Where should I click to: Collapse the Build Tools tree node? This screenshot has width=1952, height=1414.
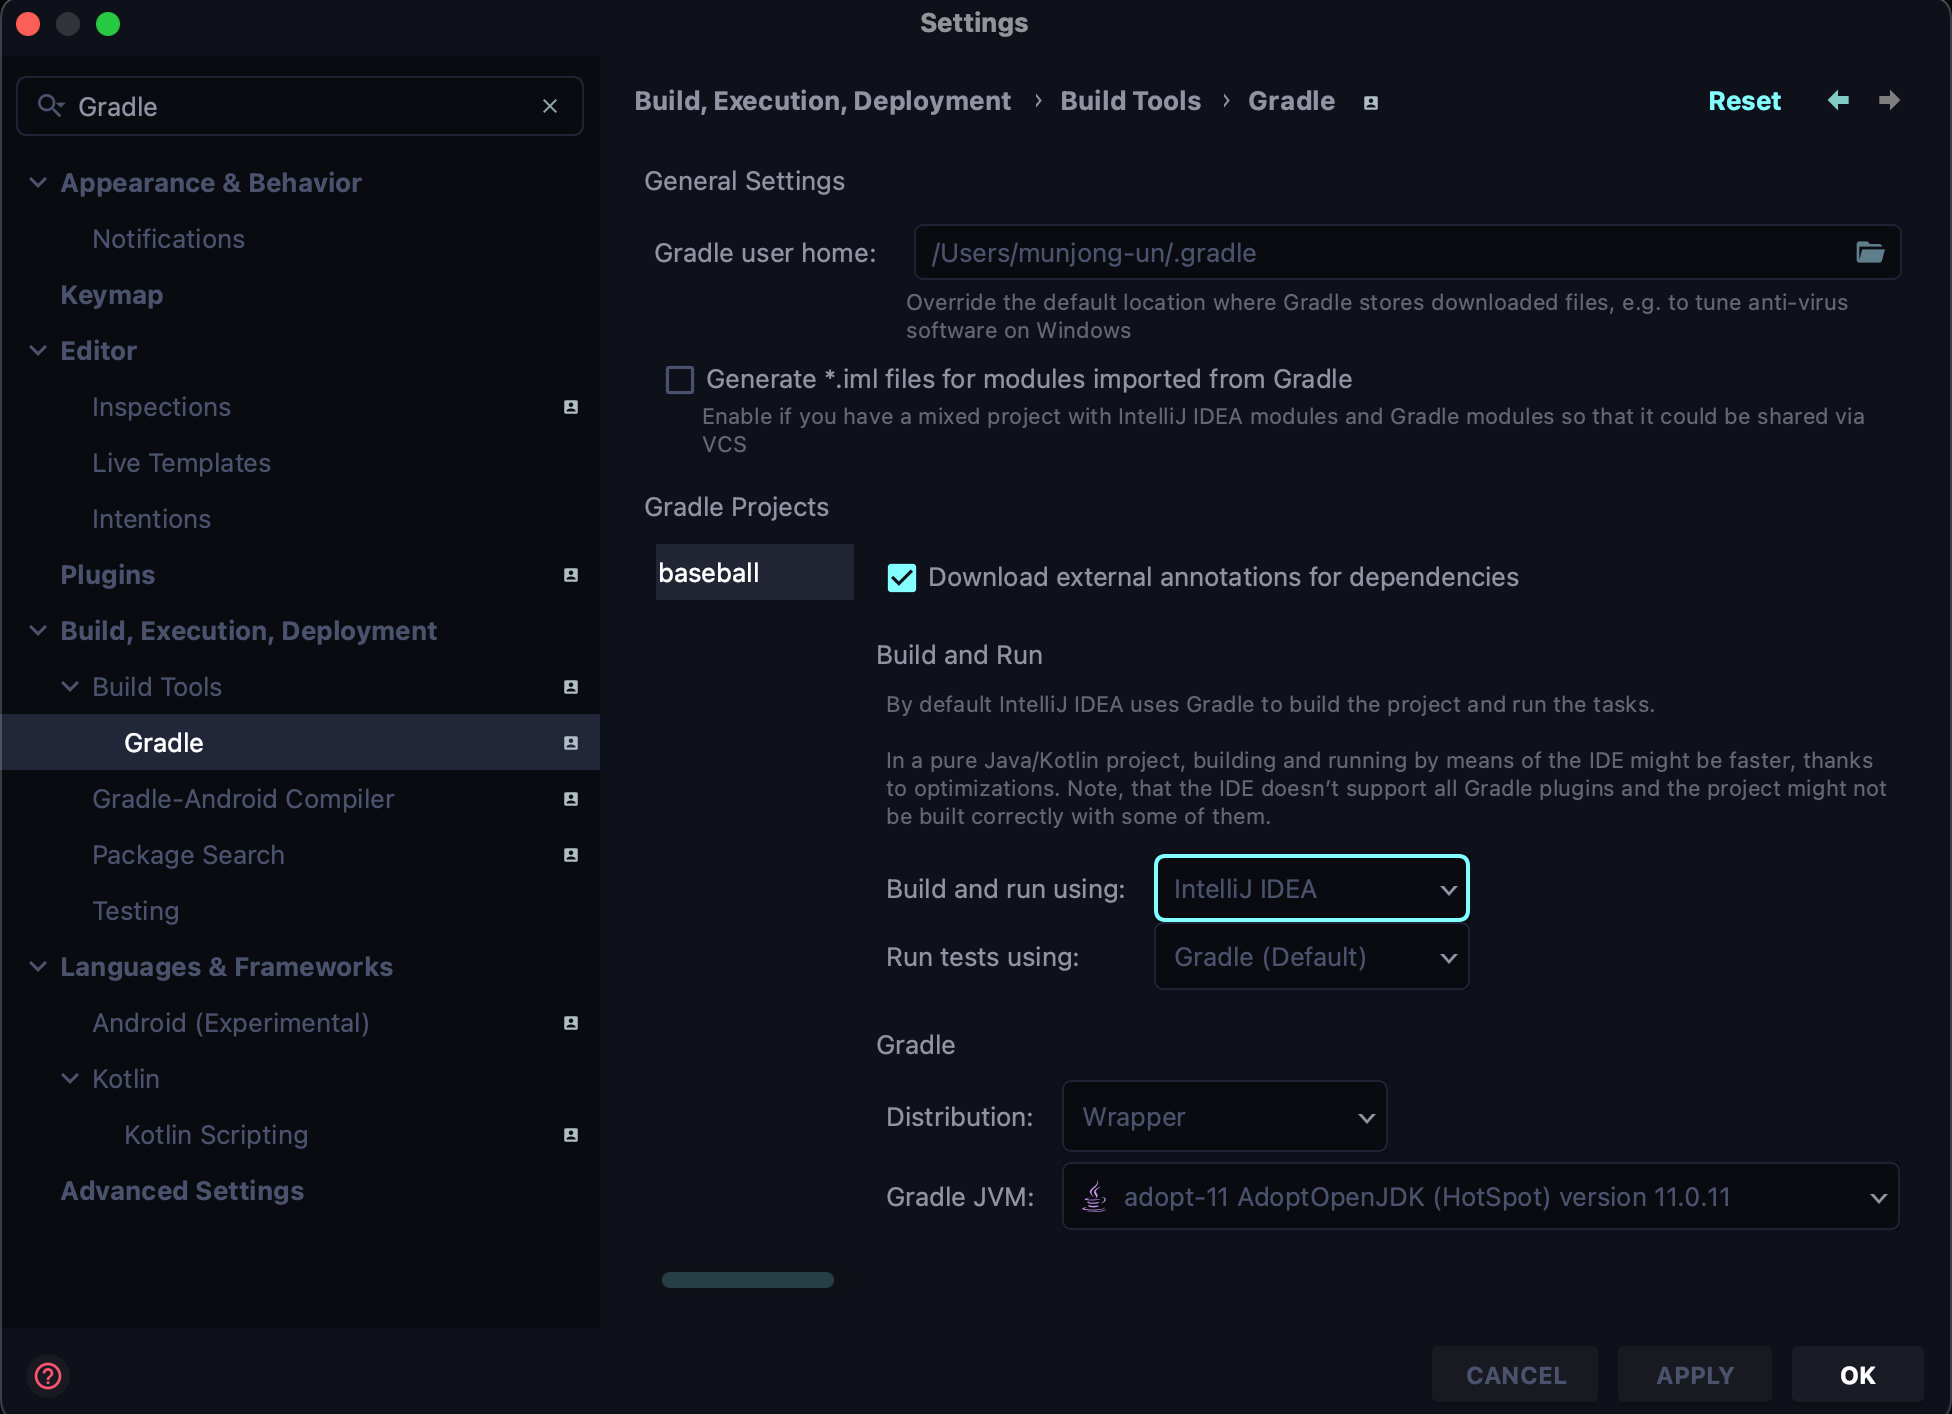coord(70,687)
